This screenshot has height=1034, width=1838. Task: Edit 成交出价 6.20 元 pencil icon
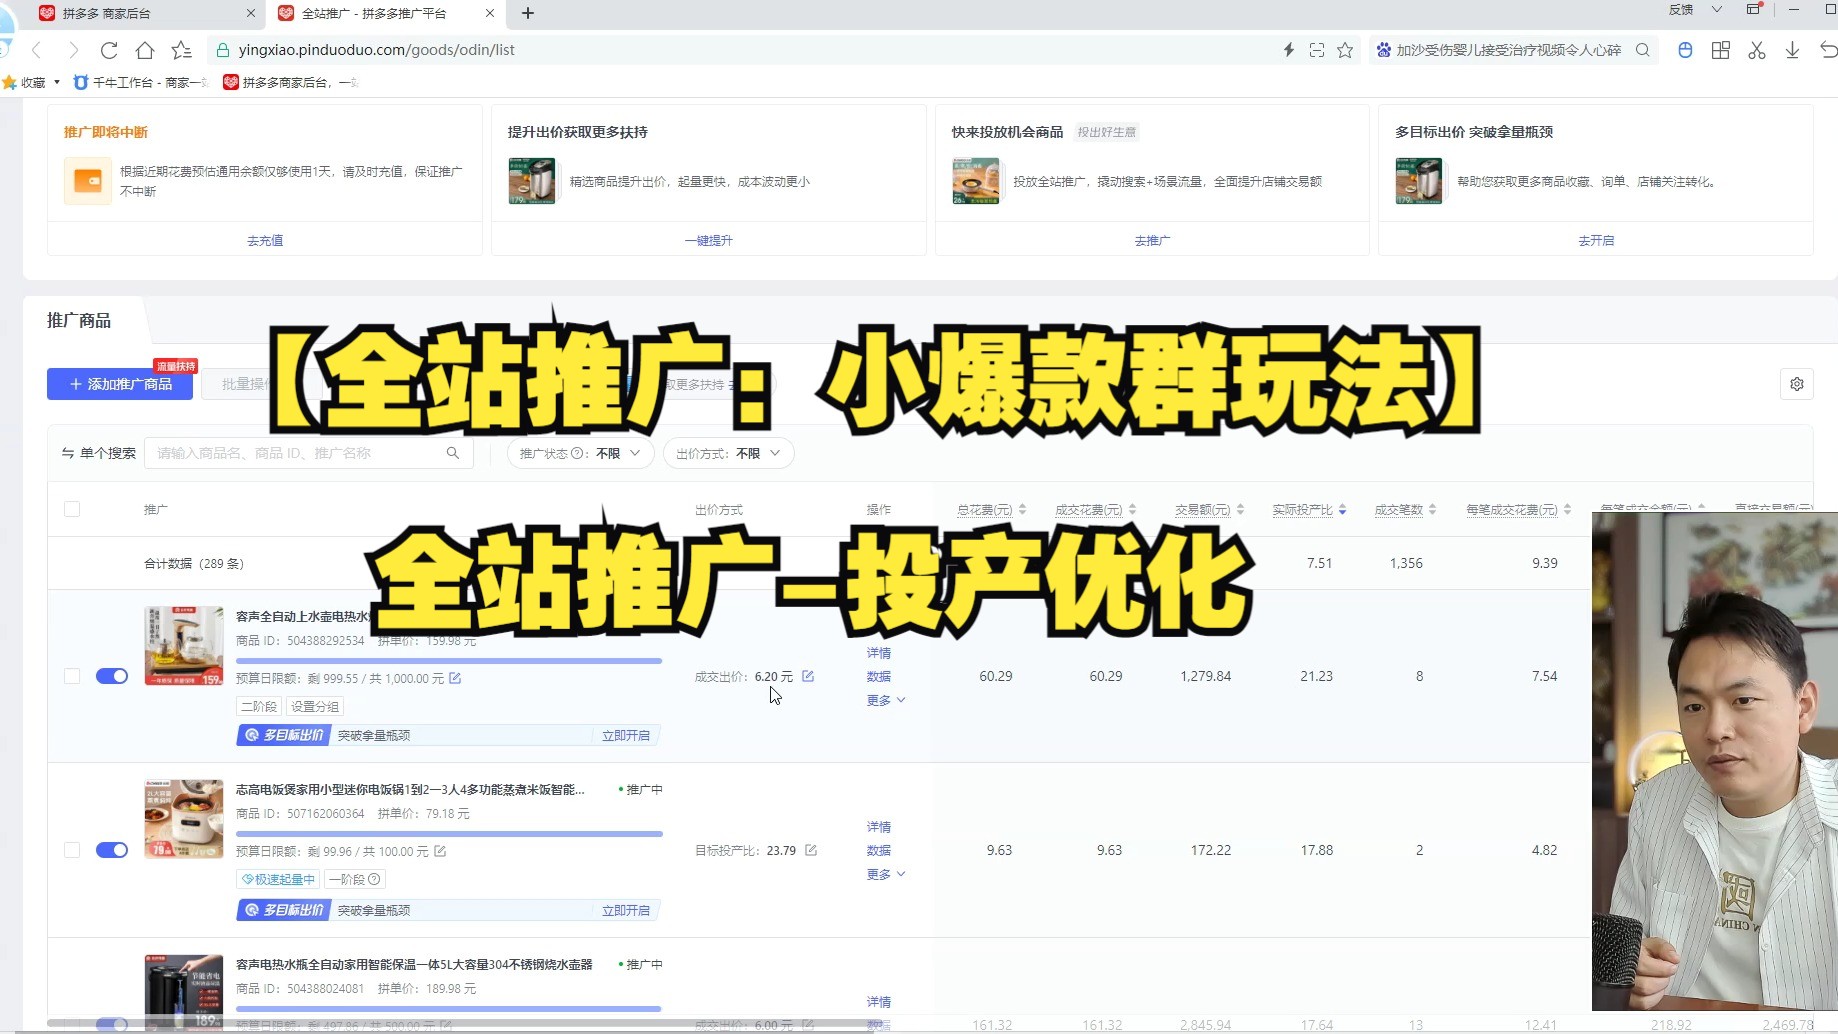pos(808,676)
